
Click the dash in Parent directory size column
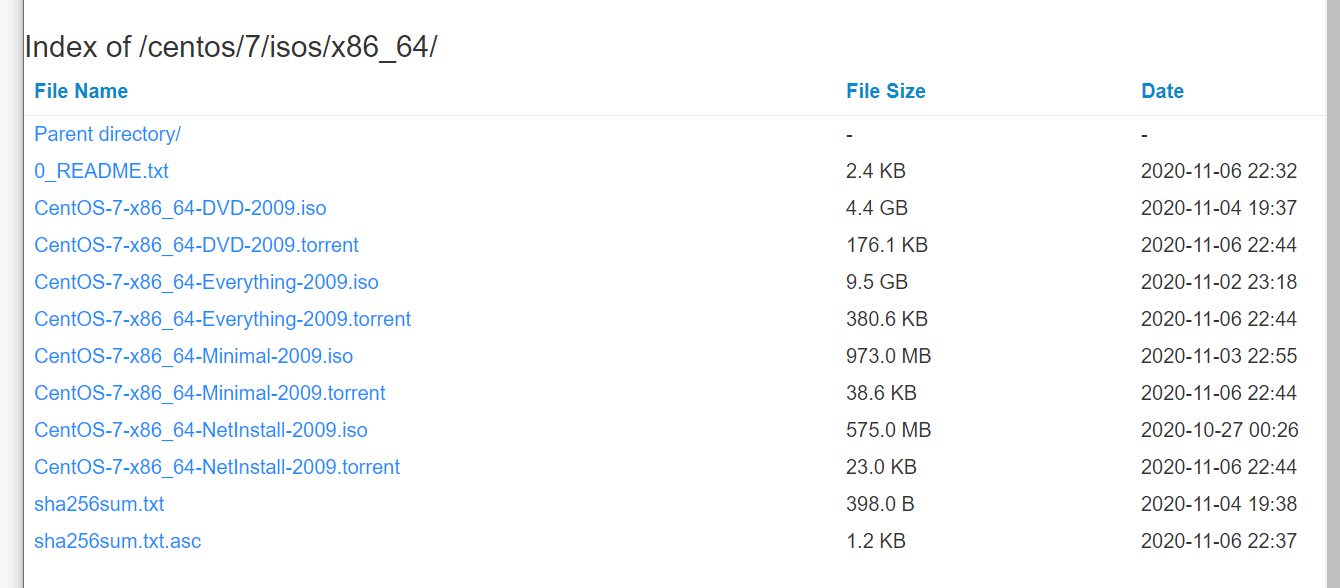[x=848, y=134]
